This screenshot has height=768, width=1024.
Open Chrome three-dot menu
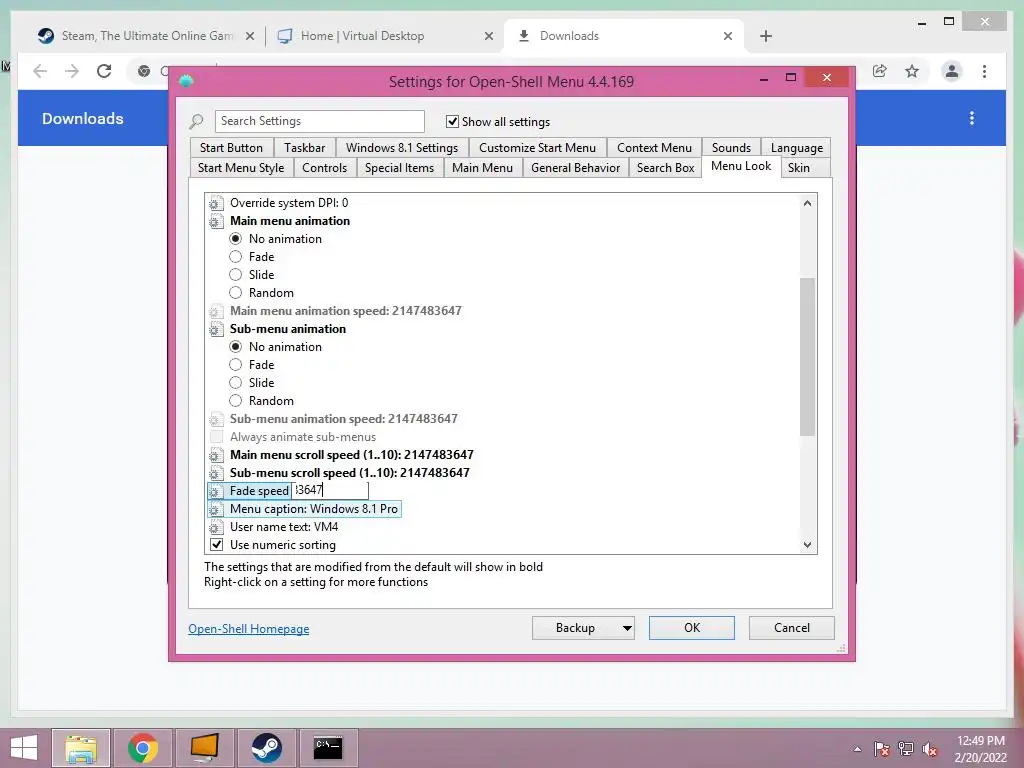[984, 71]
